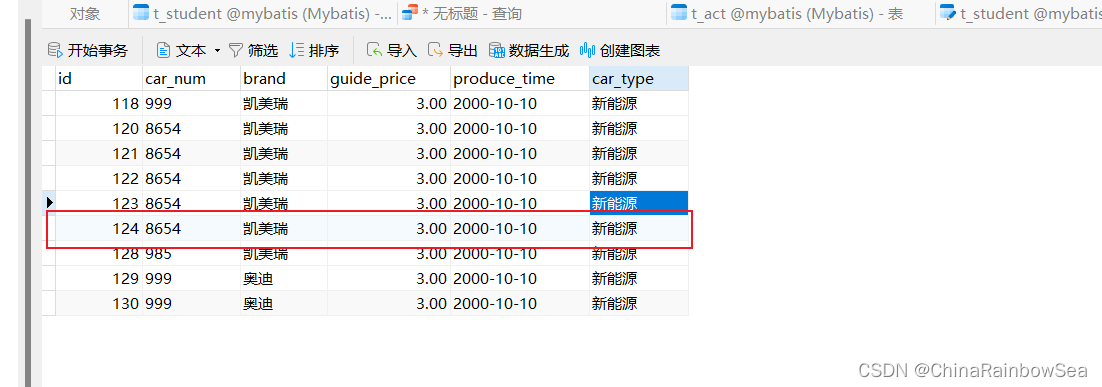Click the 创建图表 button label

pos(630,51)
